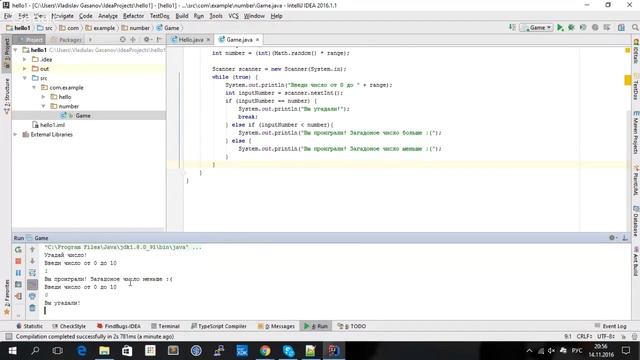The image size is (640, 360).
Task: Switch to Packages view tab
Action: [x=67, y=40]
